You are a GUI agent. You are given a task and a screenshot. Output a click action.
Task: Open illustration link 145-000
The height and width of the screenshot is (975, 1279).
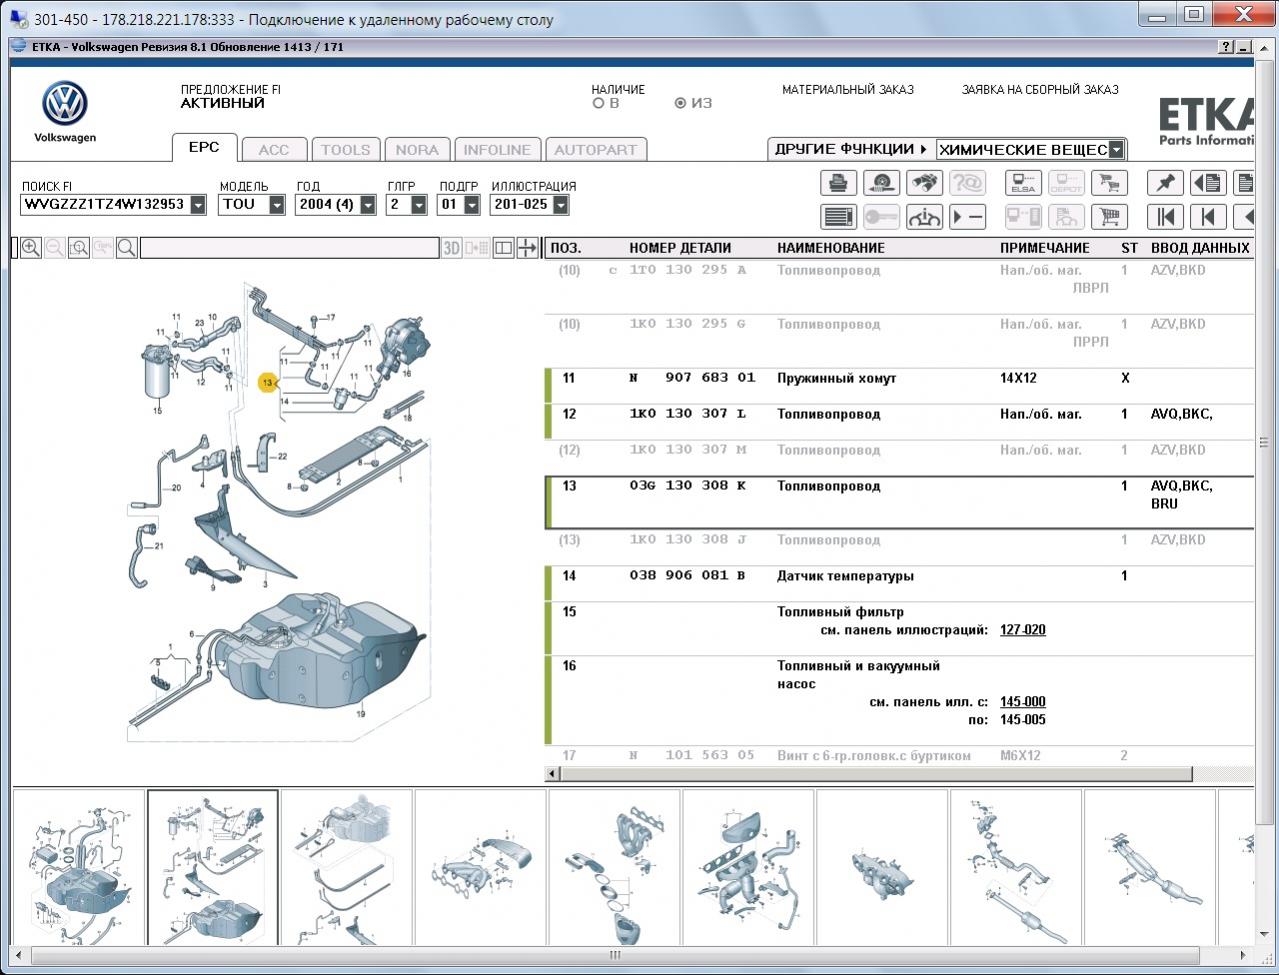[1022, 702]
